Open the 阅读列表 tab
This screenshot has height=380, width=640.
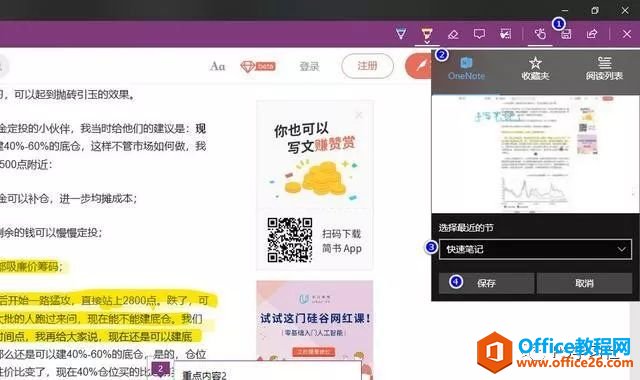604,69
